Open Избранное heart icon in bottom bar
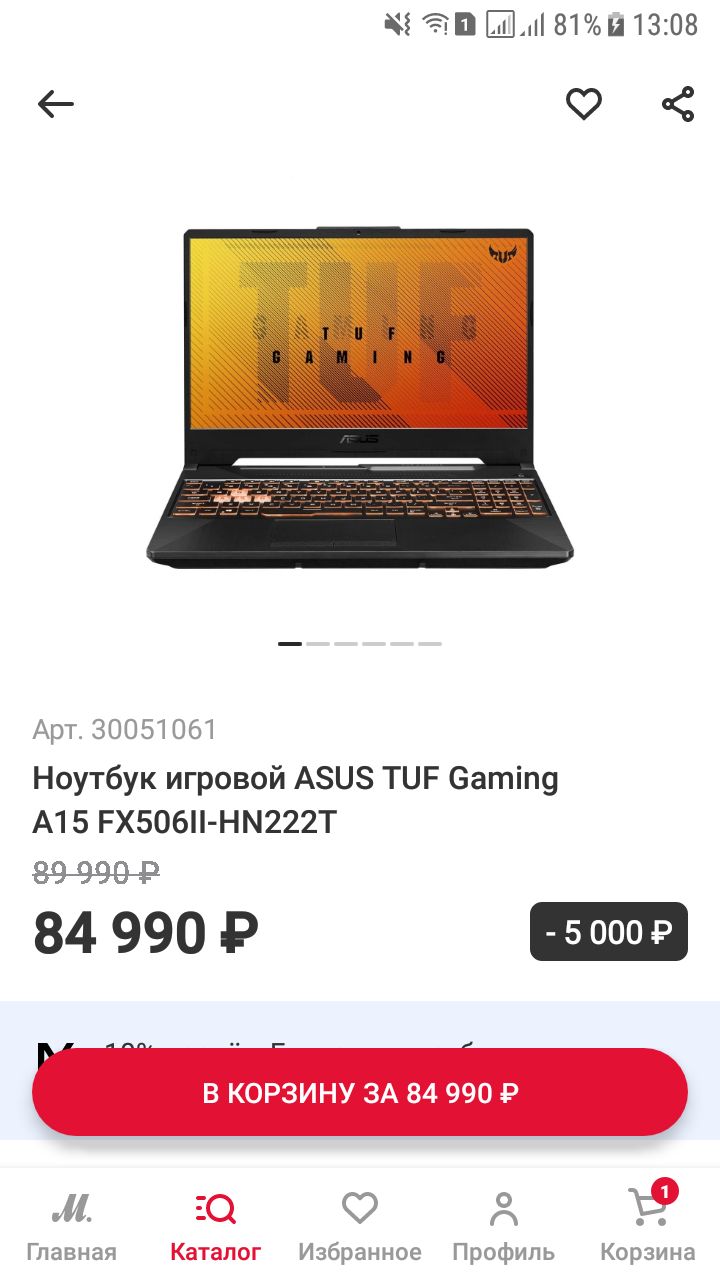This screenshot has height=1280, width=720. 360,1209
